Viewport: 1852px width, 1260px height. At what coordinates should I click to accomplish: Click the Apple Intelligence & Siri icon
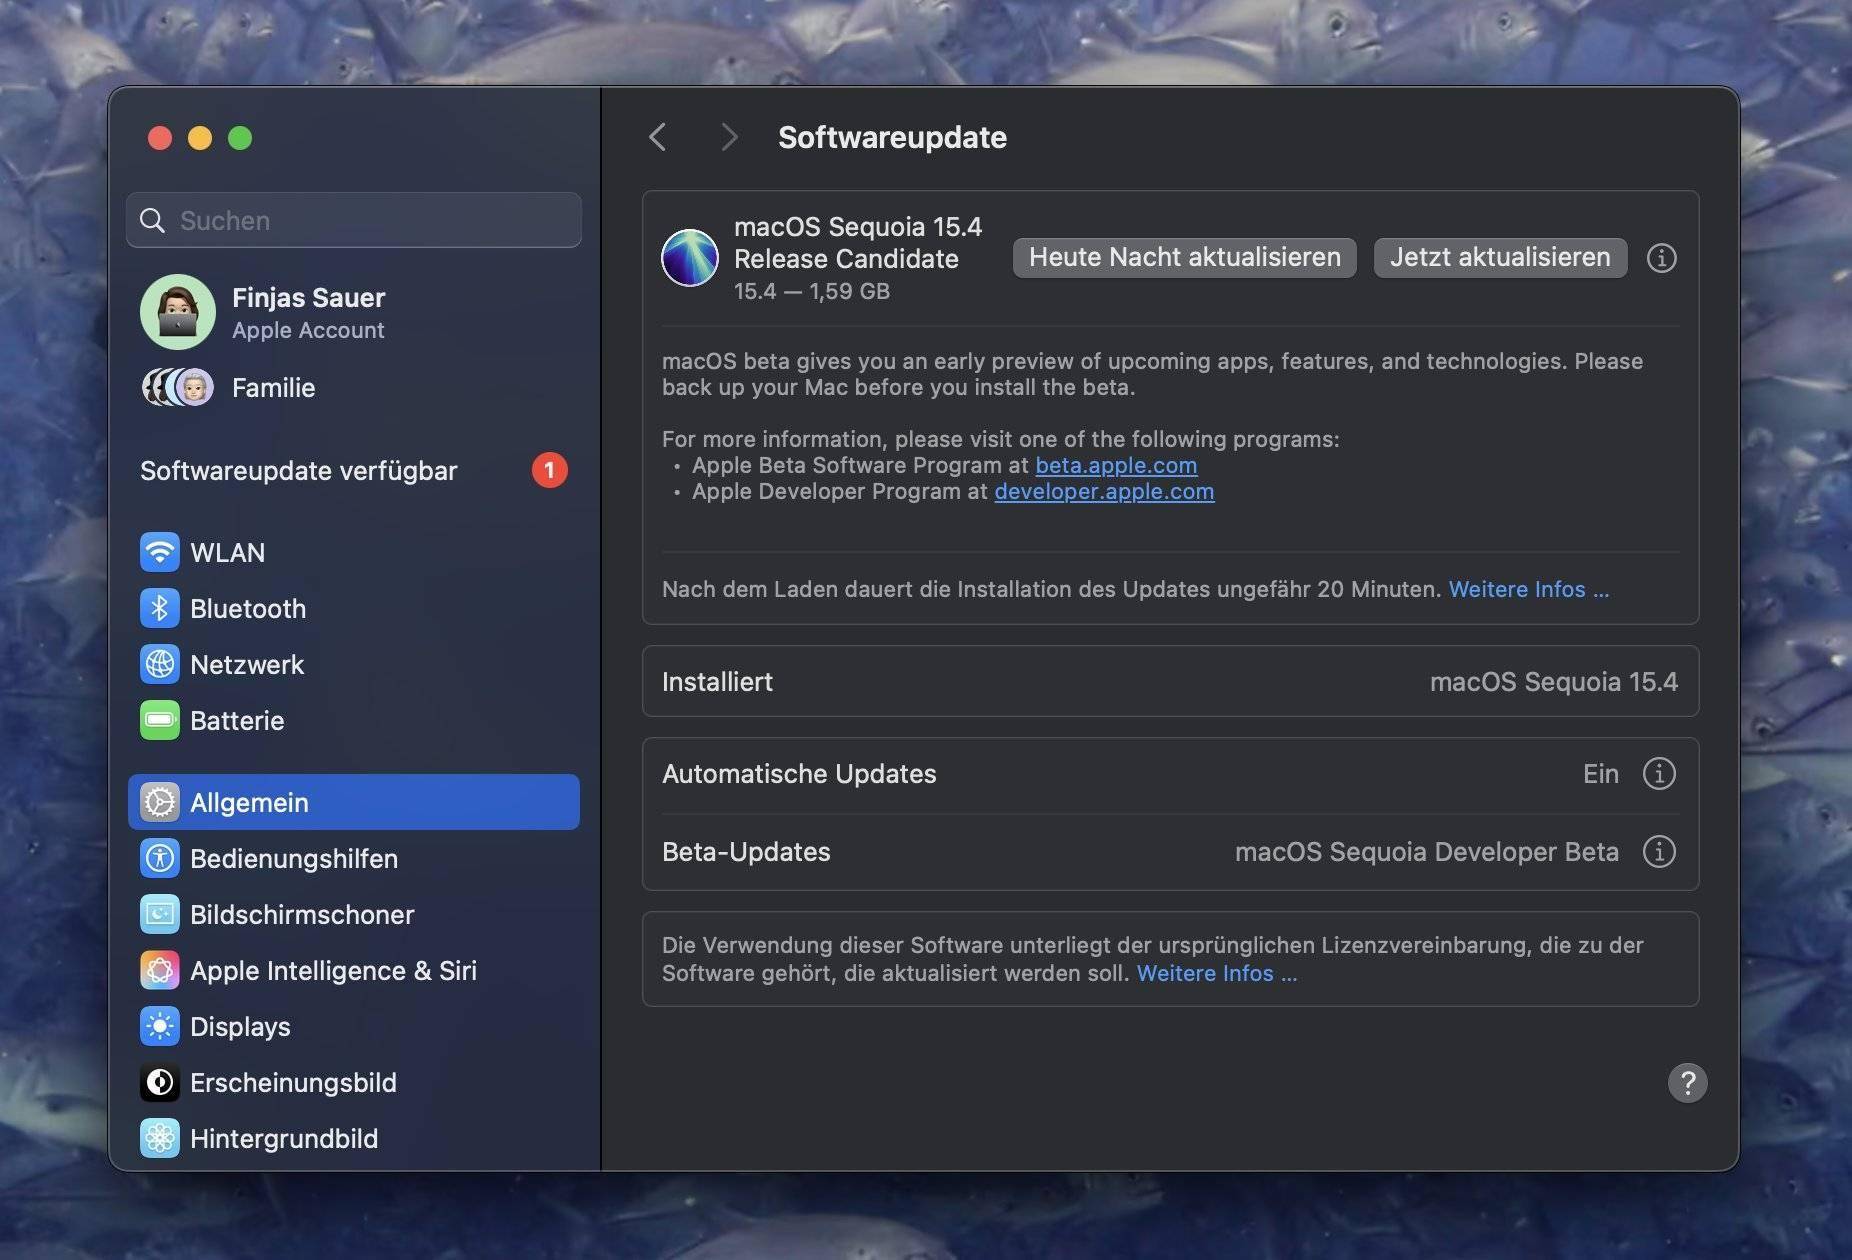[x=160, y=970]
